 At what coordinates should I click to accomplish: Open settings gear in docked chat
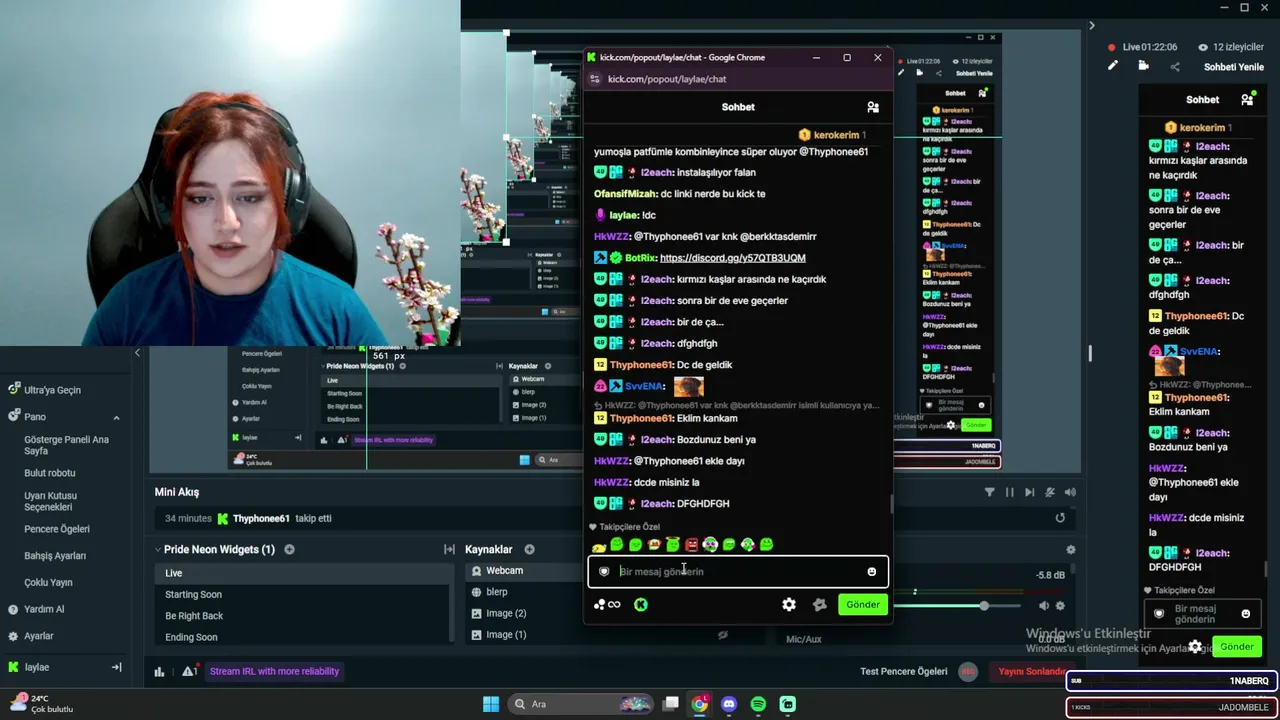[x=1195, y=647]
